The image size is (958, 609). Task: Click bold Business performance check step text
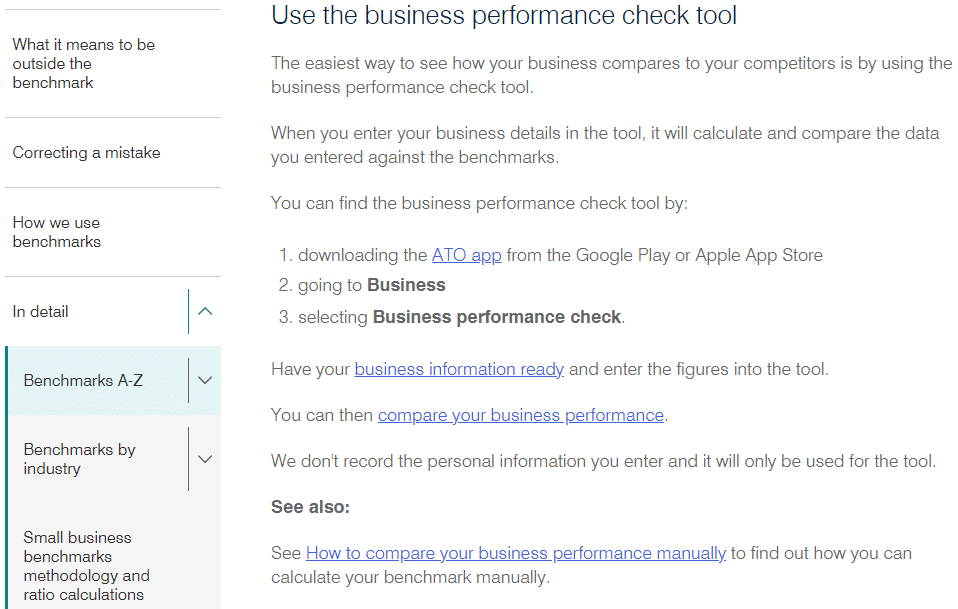click(x=497, y=317)
